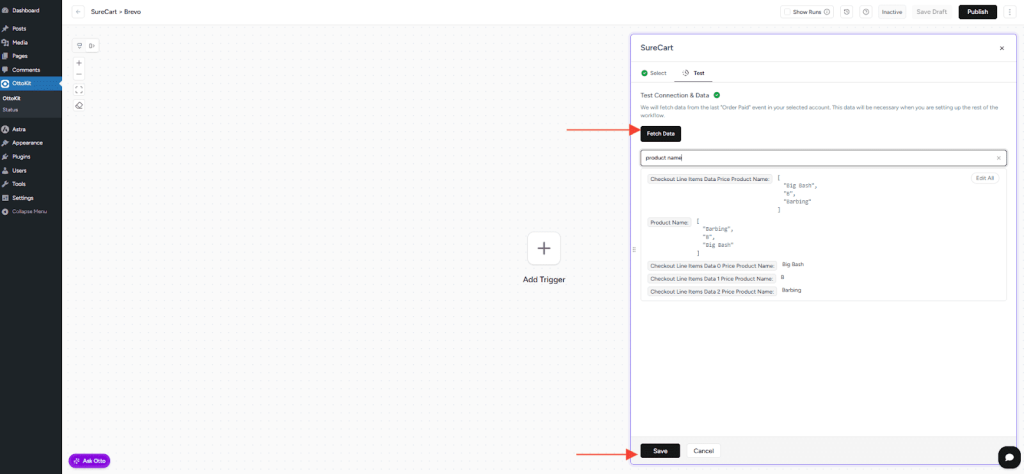The width and height of the screenshot is (1024, 474).
Task: Click the Fetch Data button
Action: click(x=660, y=133)
